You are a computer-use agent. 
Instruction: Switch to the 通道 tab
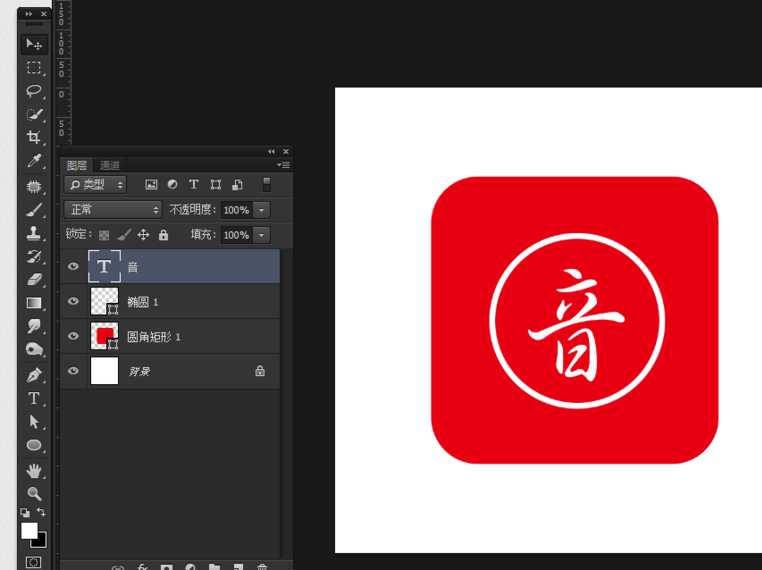click(x=110, y=165)
